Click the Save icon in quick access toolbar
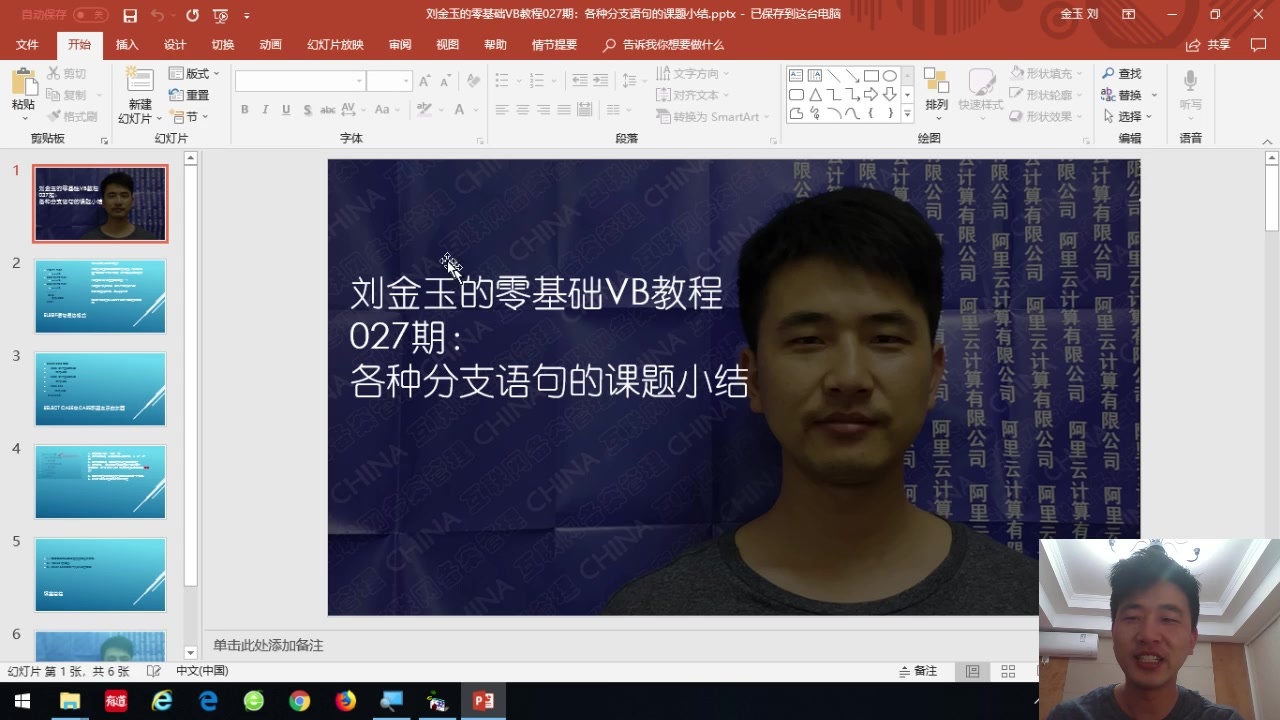 (x=130, y=15)
